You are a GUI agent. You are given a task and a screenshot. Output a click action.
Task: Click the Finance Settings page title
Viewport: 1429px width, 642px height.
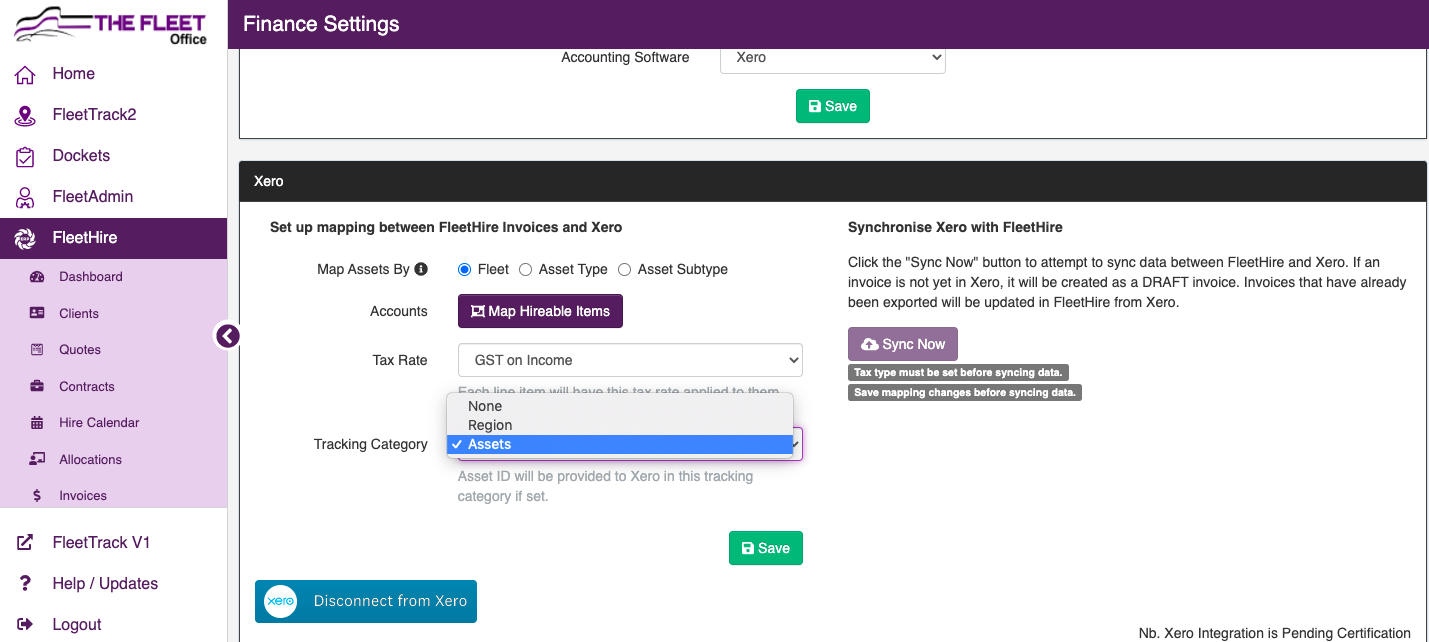(x=321, y=24)
